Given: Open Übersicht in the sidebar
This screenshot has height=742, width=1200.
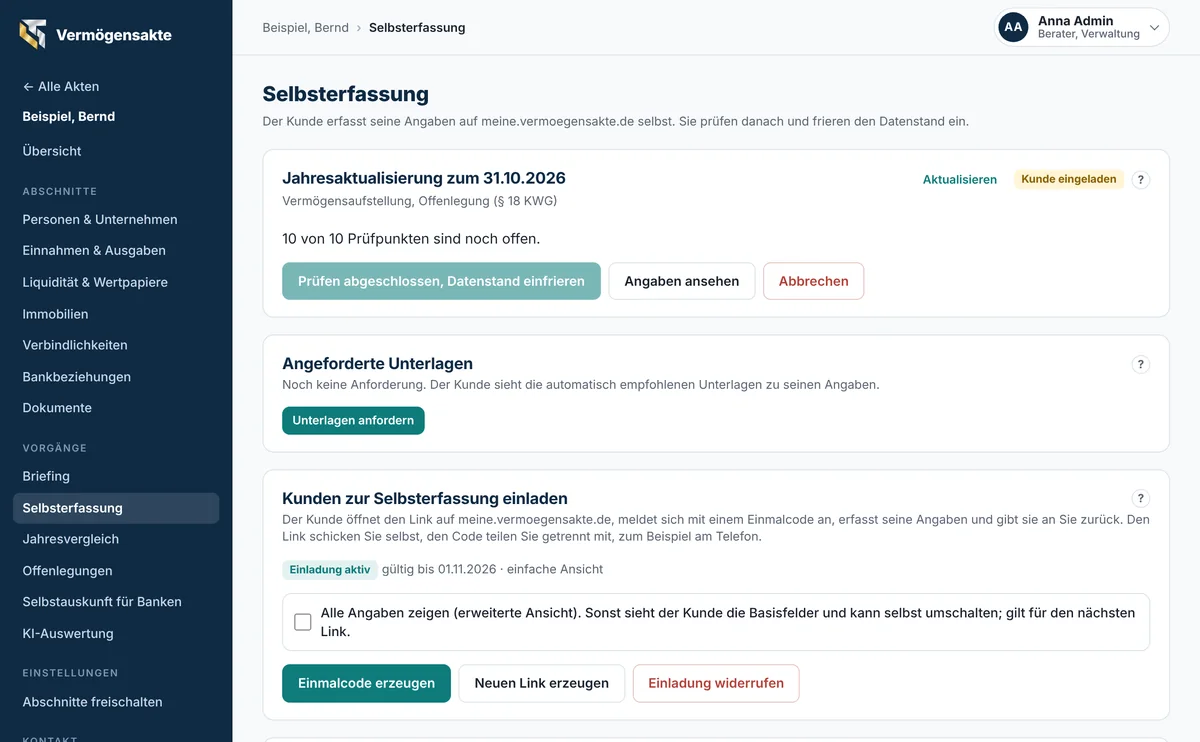Looking at the screenshot, I should [52, 151].
